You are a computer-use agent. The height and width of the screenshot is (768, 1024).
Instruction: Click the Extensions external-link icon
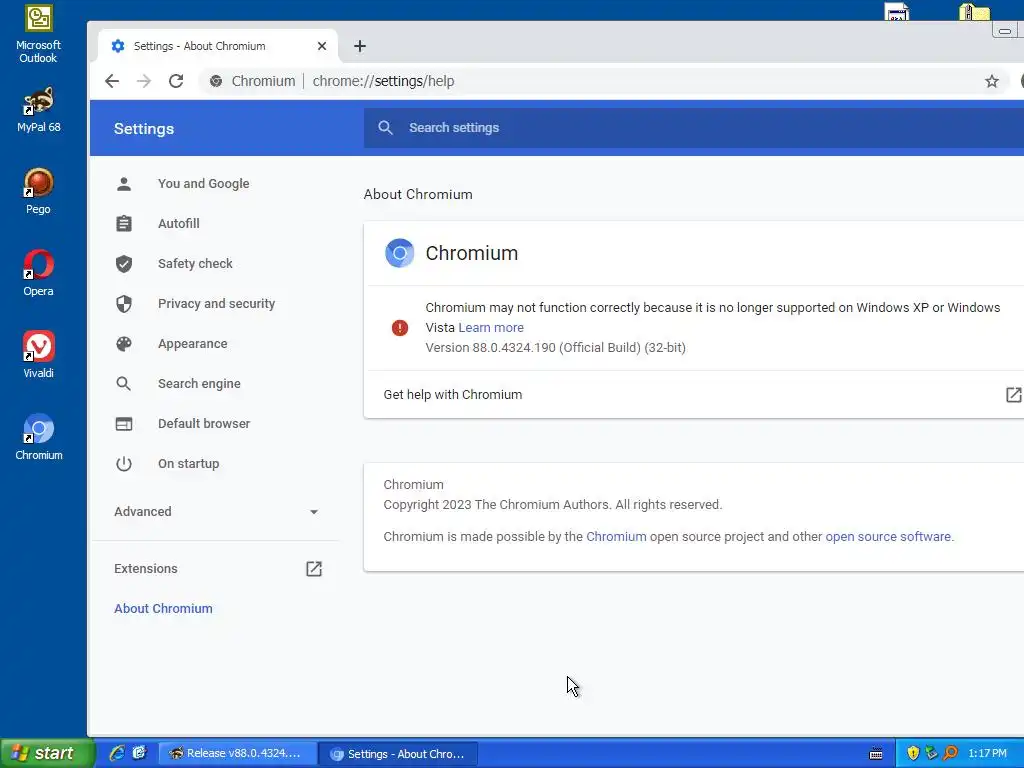[x=314, y=568]
